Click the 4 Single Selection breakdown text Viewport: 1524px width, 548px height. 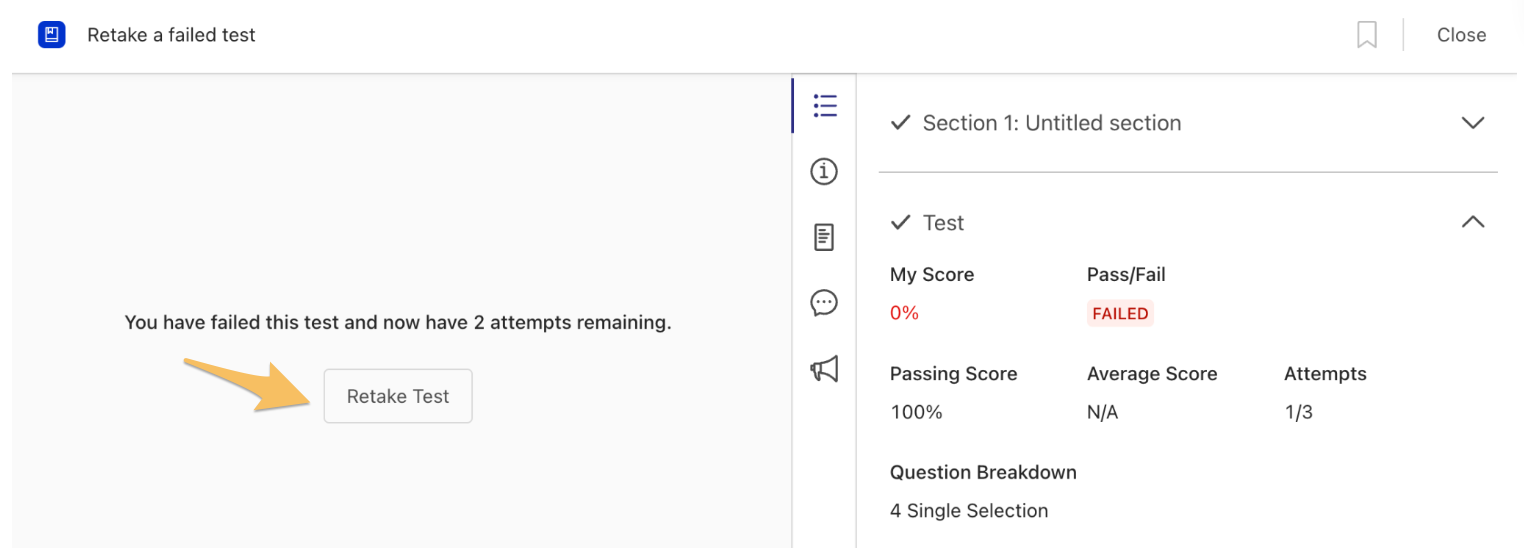969,511
